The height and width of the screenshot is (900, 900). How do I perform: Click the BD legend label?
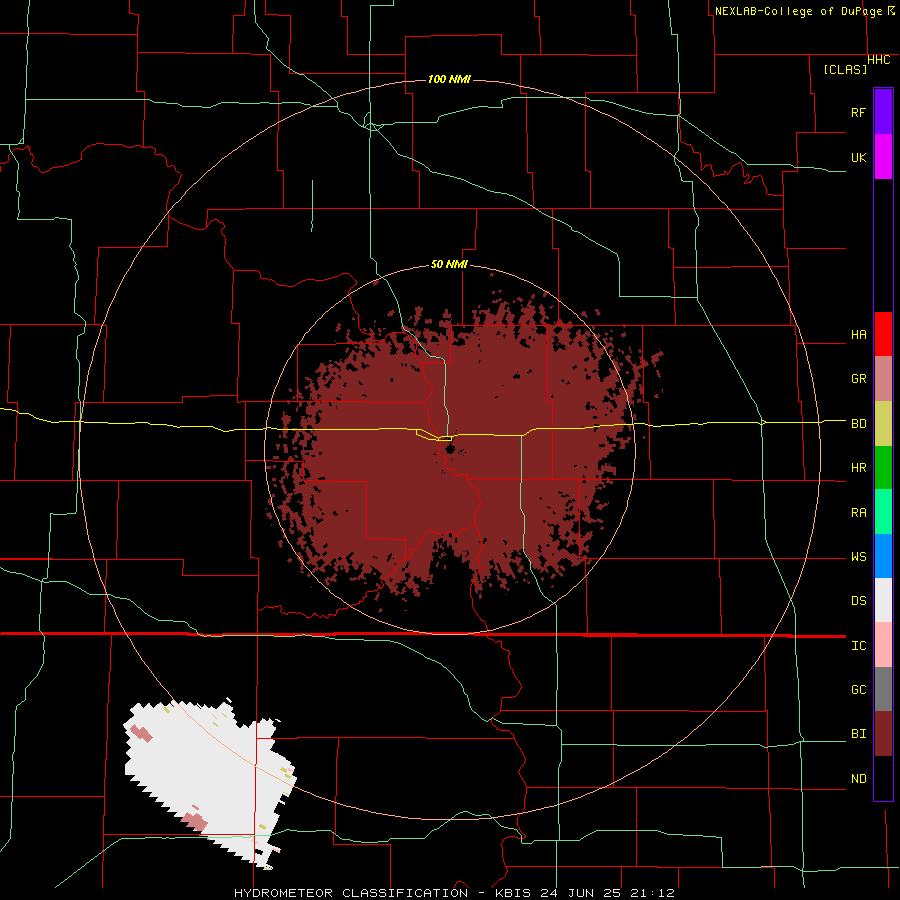pos(859,424)
